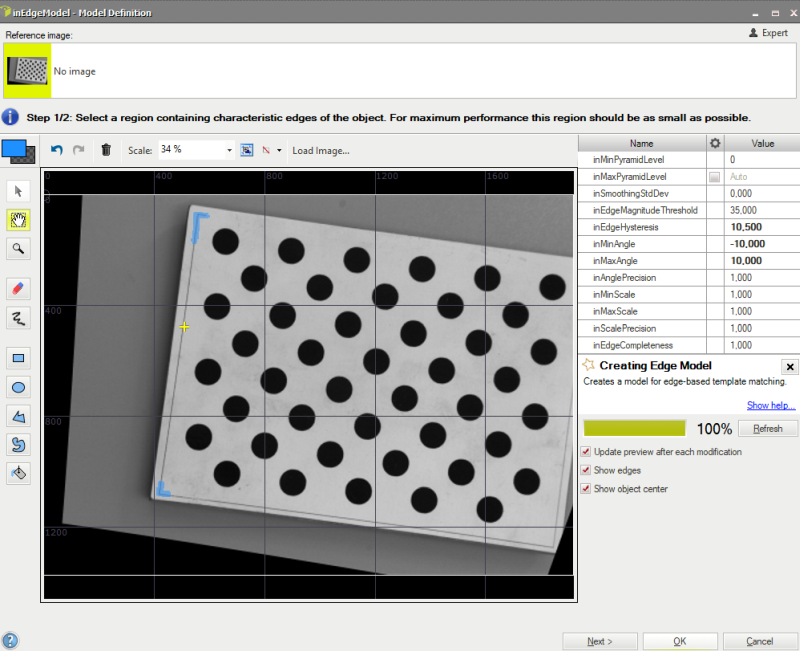Click the fit-image-to-view icon
Screen dimensions: 800x651
tap(246, 150)
